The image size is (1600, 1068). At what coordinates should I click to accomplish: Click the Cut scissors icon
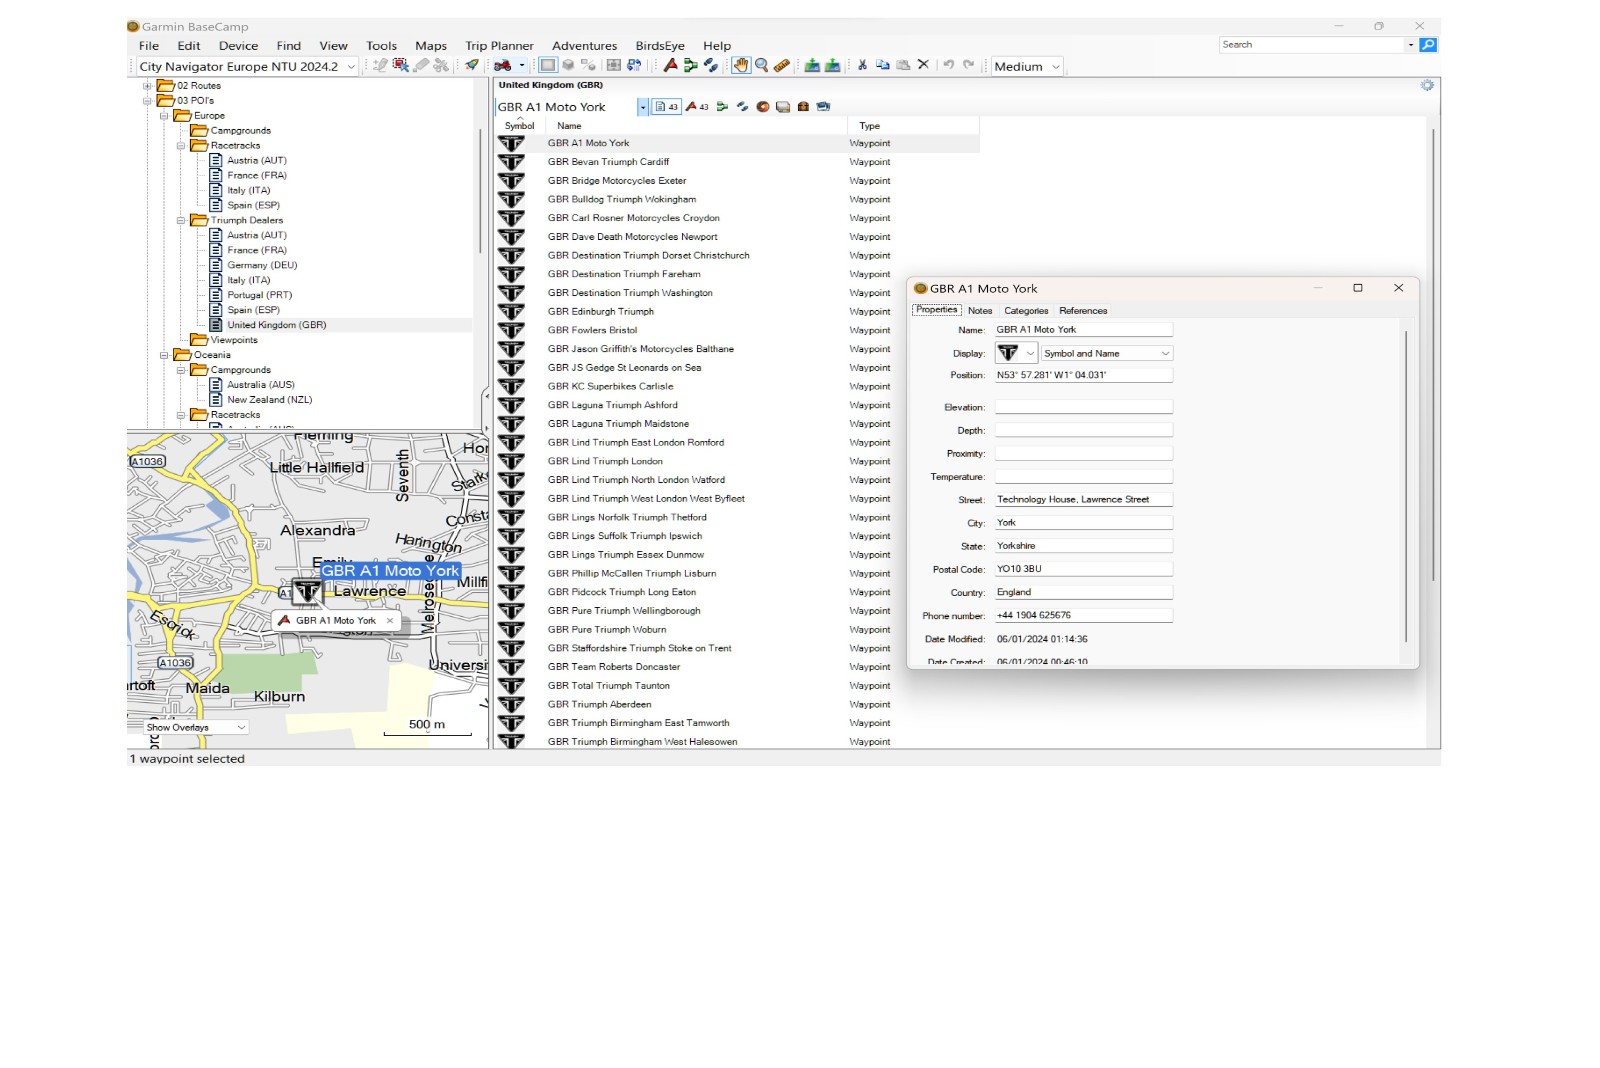pyautogui.click(x=862, y=66)
